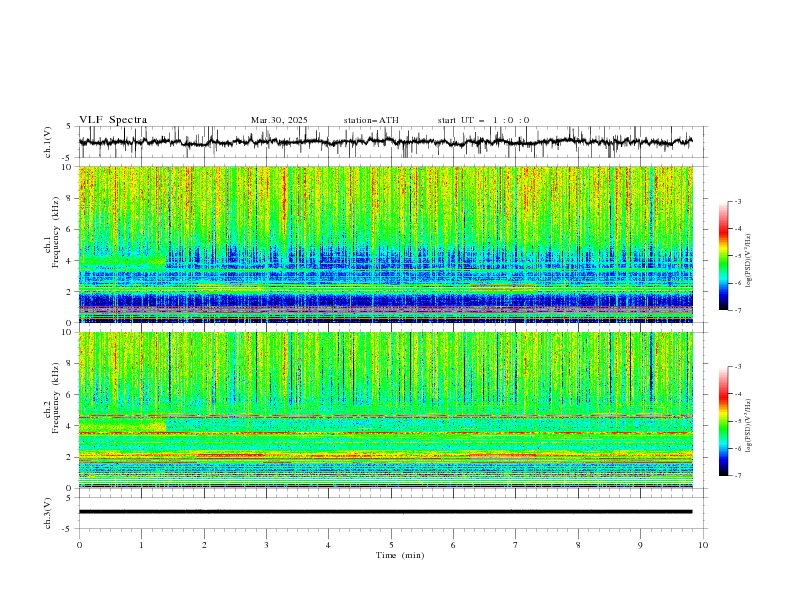The width and height of the screenshot is (792, 612).
Task: Click time axis tick label "1"
Action: (x=142, y=545)
